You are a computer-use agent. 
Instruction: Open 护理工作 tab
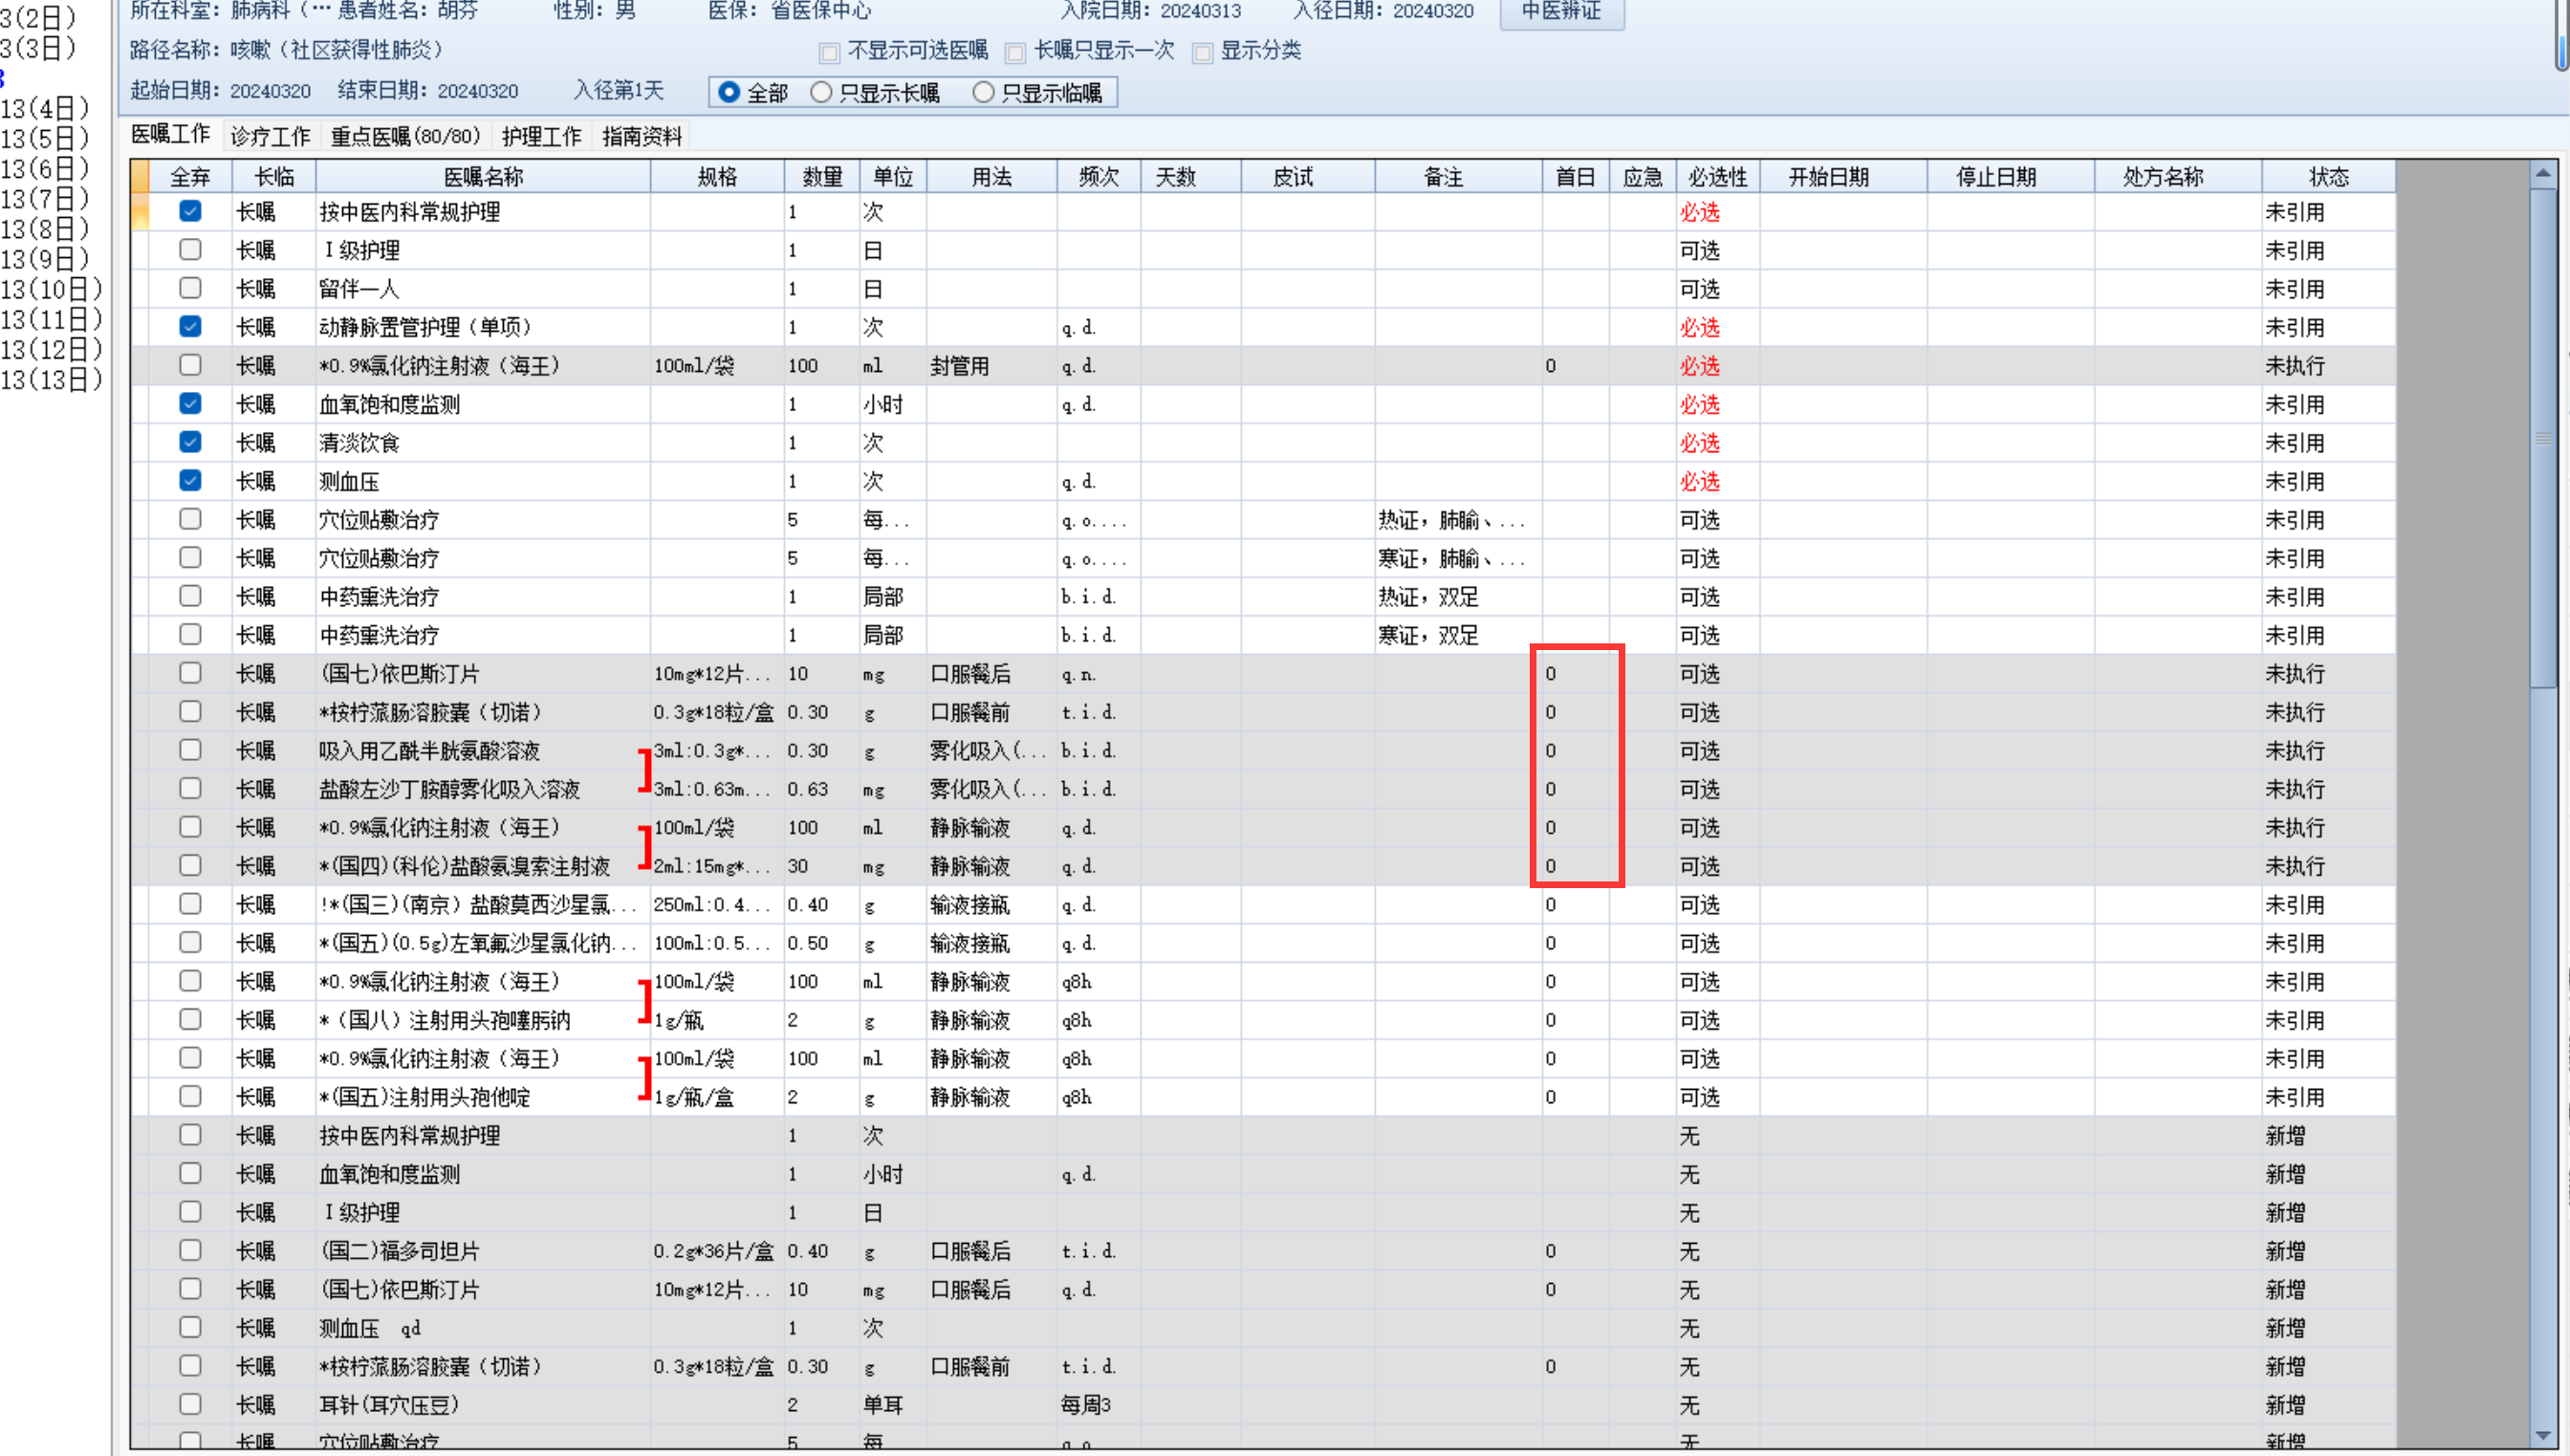pos(541,136)
